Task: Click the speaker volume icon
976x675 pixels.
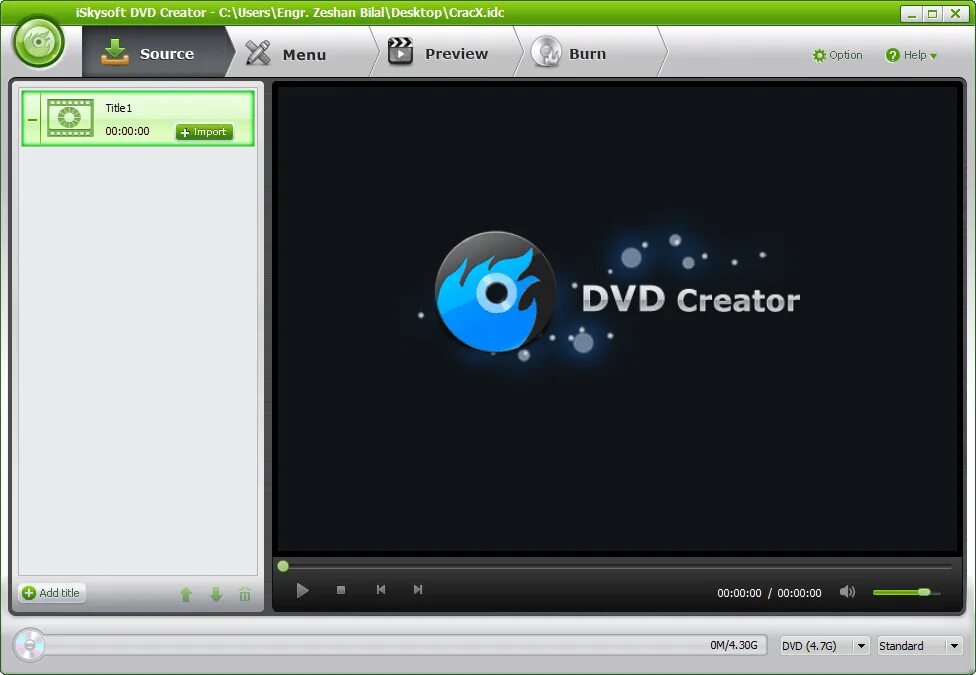Action: (x=848, y=592)
